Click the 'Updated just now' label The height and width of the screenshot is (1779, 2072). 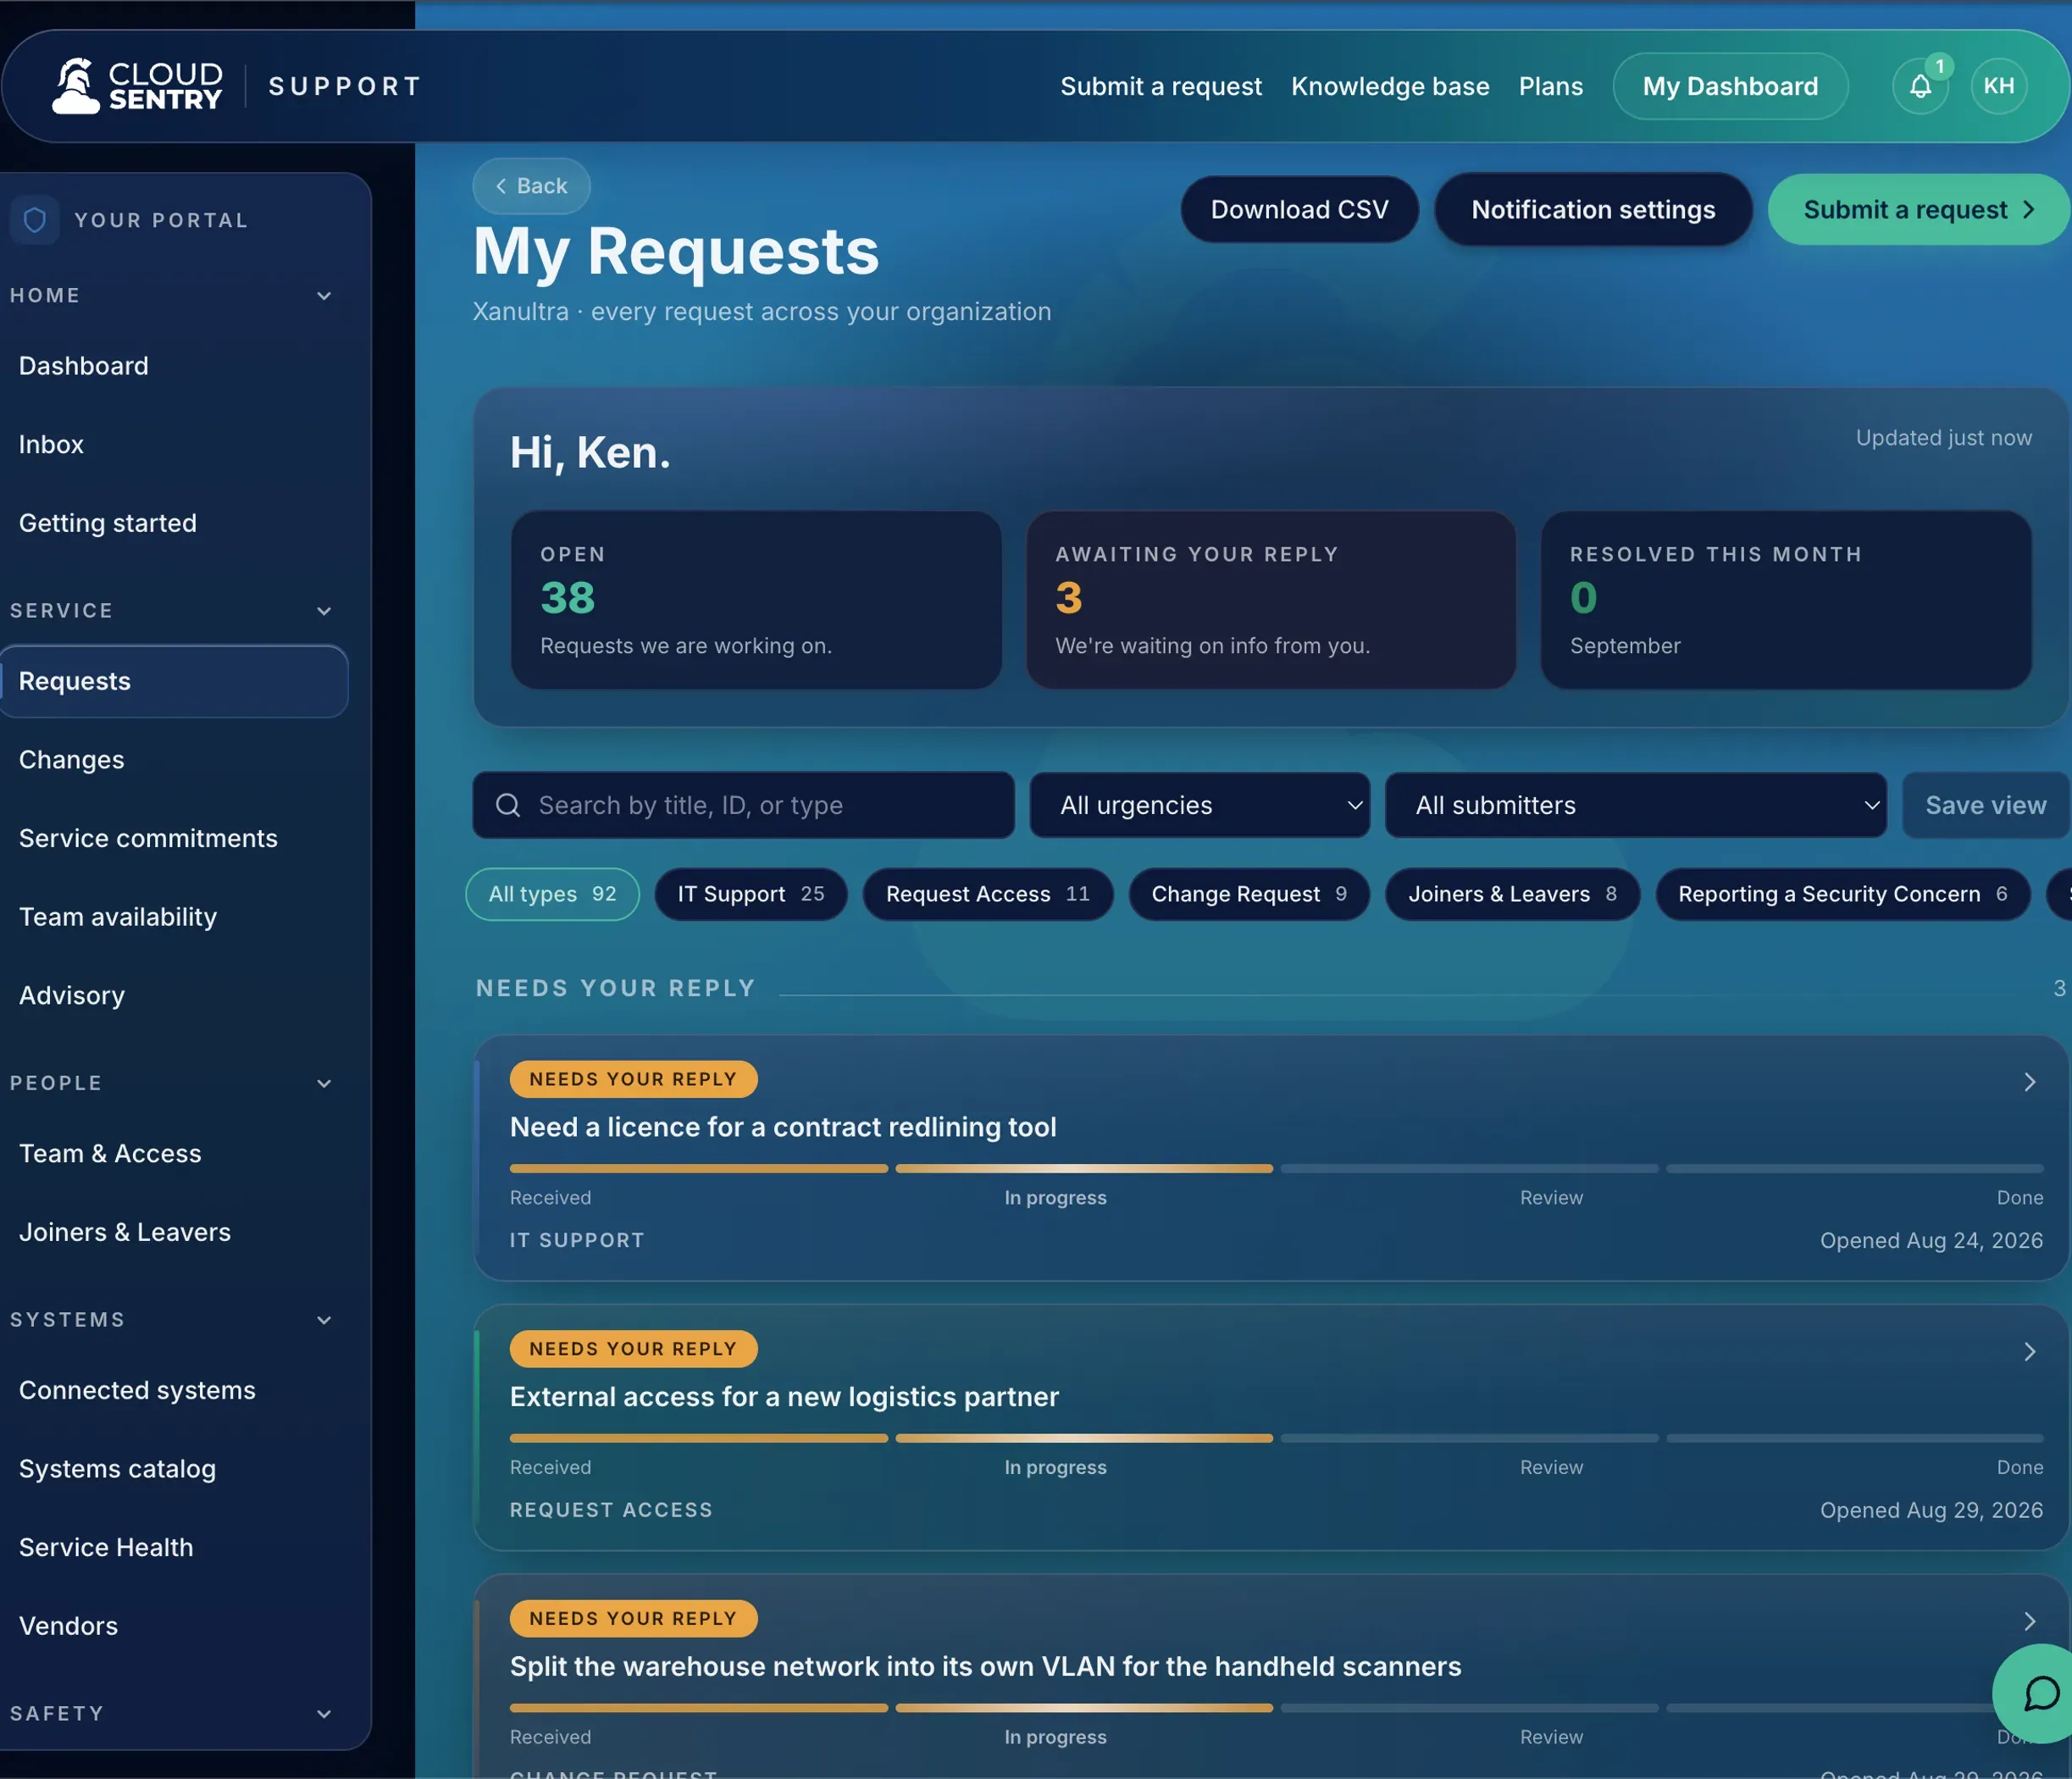[x=1943, y=438]
